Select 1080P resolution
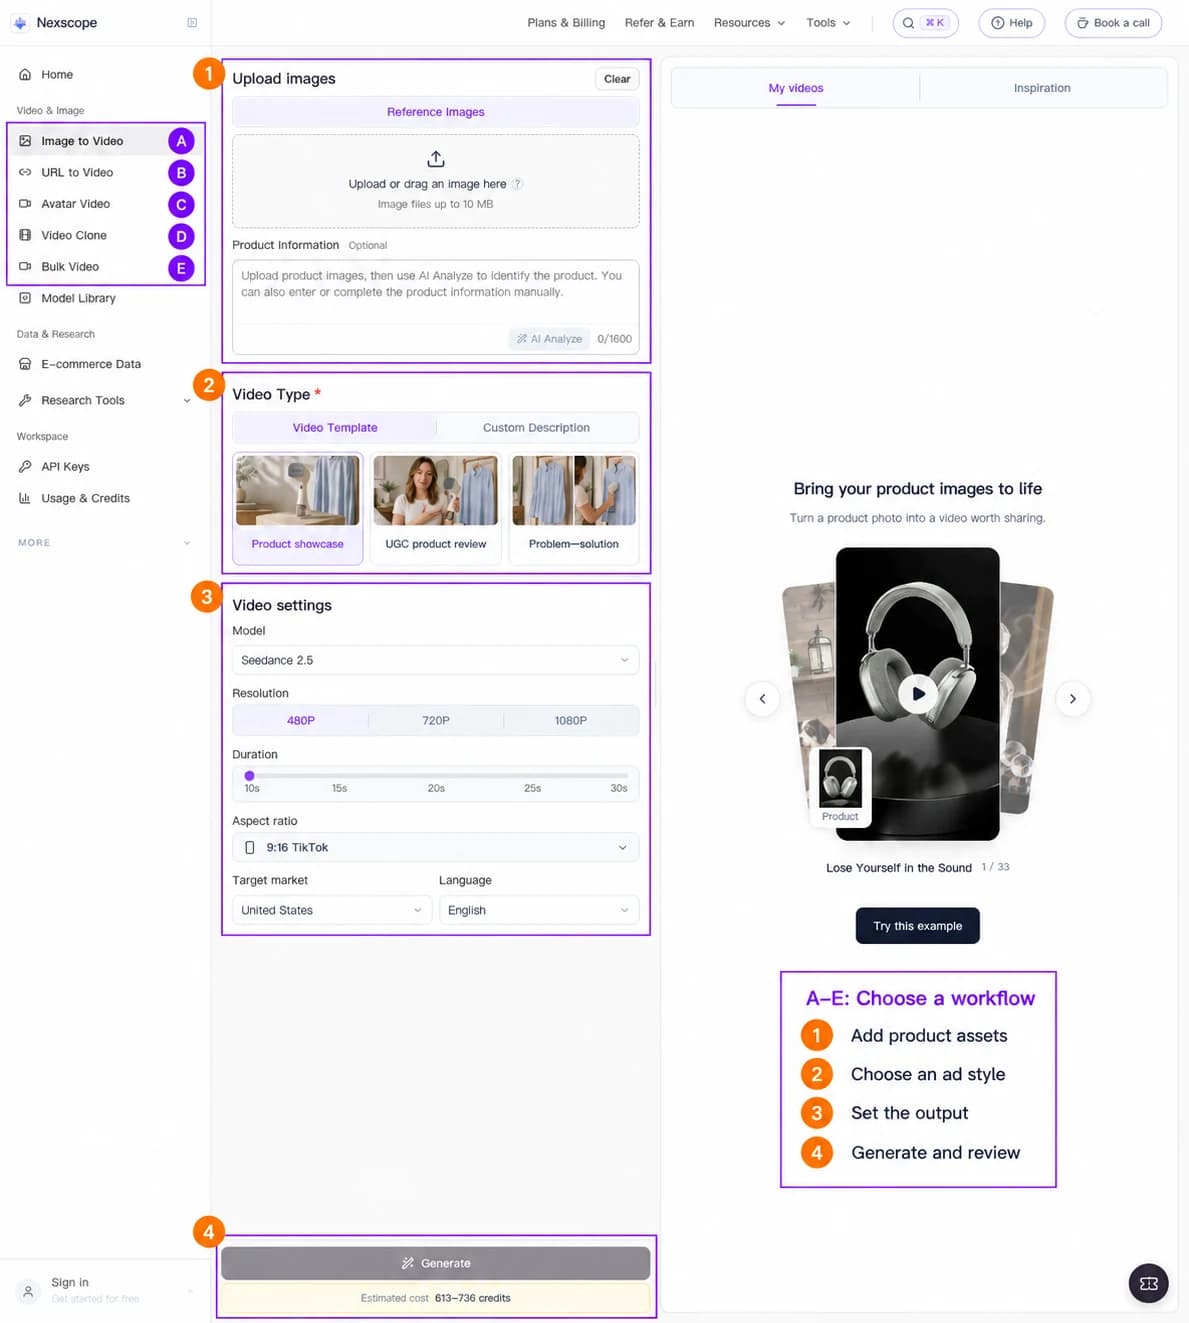The height and width of the screenshot is (1323, 1189). point(571,721)
